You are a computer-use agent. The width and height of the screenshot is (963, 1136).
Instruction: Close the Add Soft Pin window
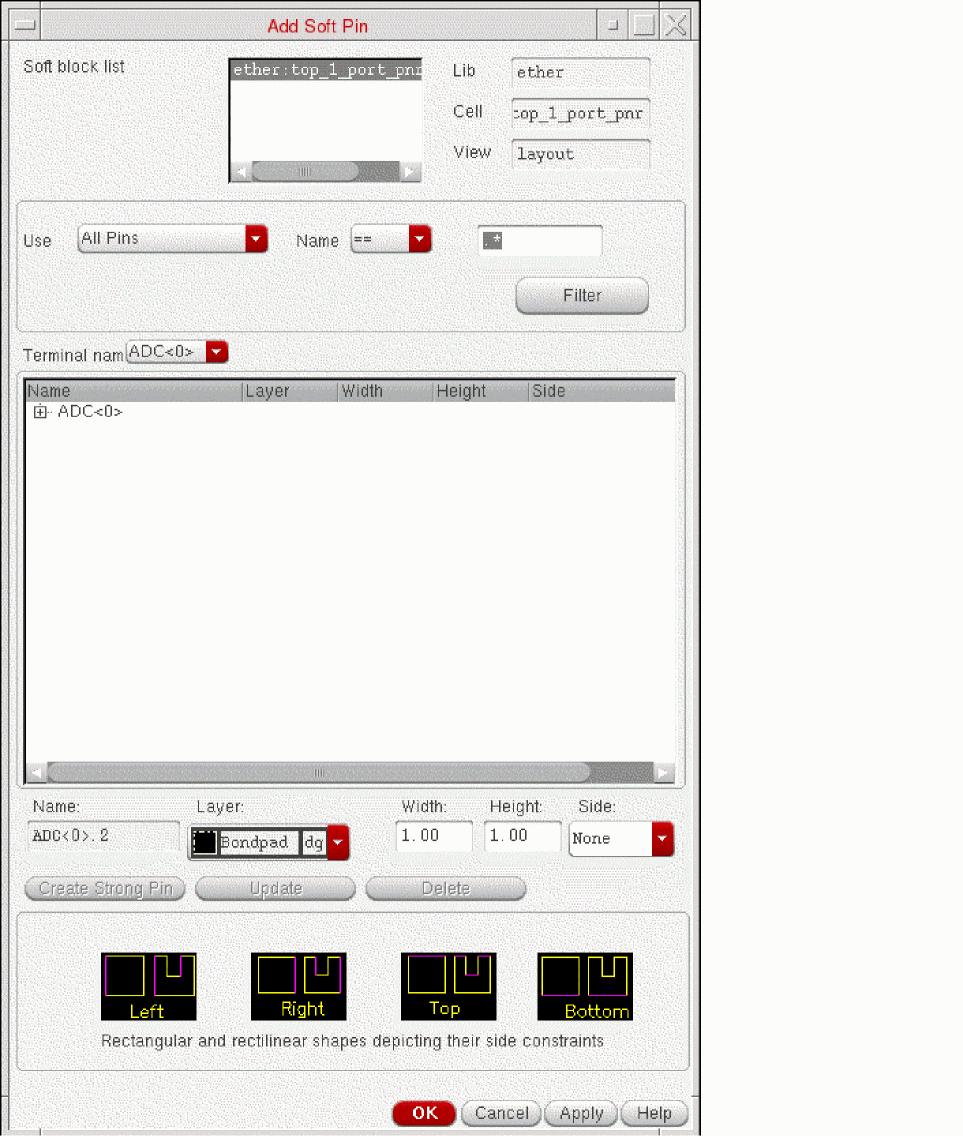coord(676,25)
